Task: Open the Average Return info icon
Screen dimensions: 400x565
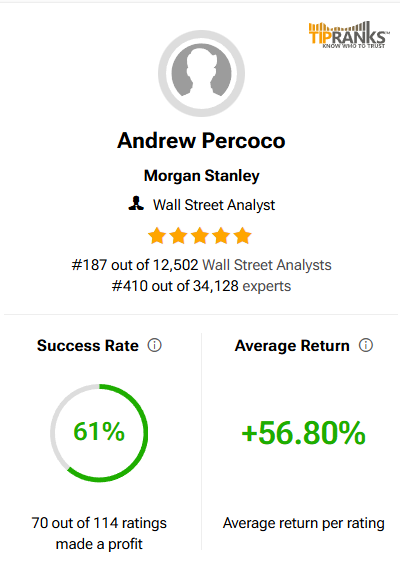Action: pos(366,345)
